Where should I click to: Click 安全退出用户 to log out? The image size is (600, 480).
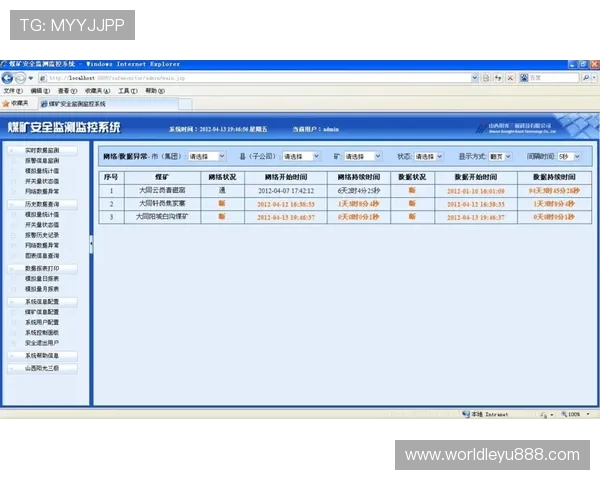pos(42,343)
